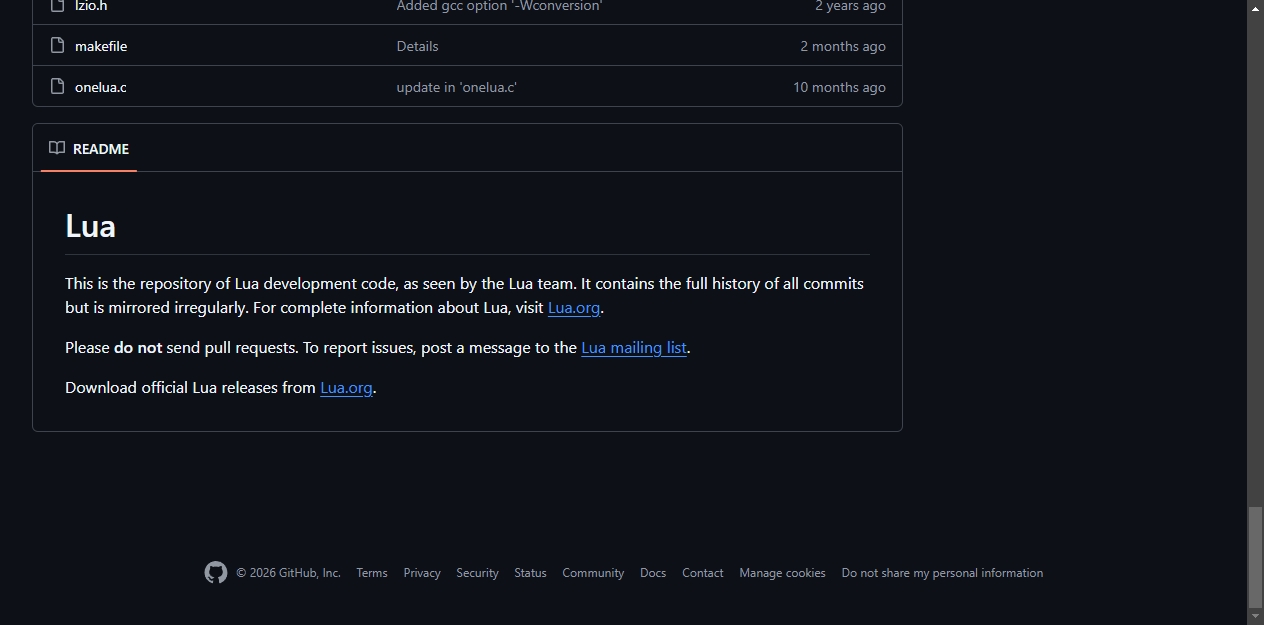Open the Security footer link
1264x625 pixels.
[477, 573]
